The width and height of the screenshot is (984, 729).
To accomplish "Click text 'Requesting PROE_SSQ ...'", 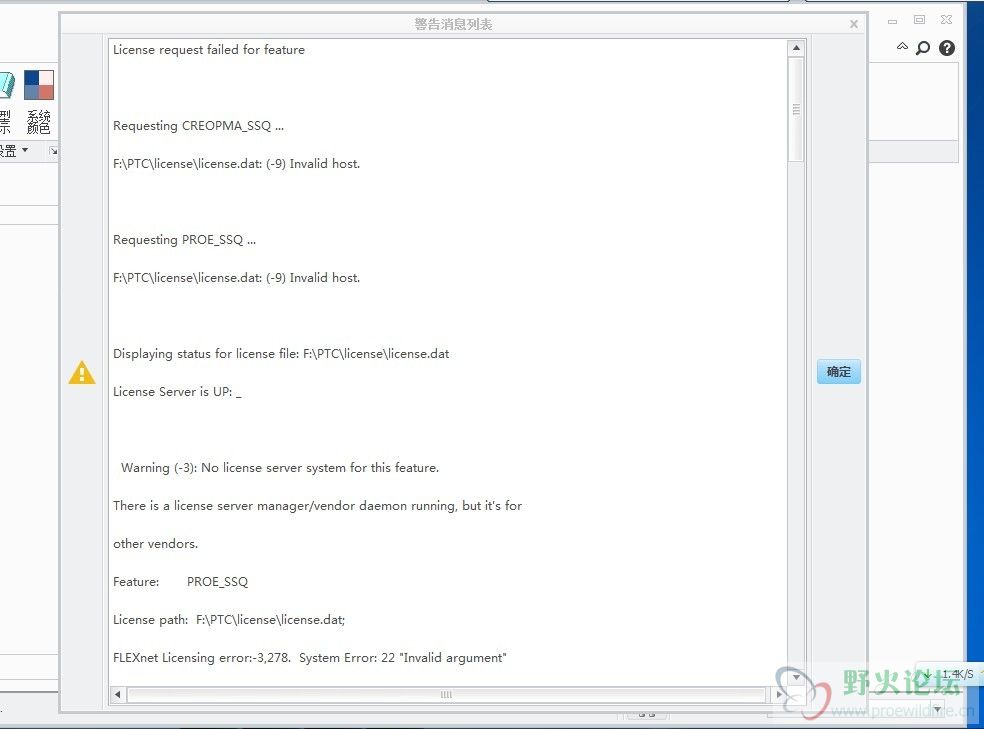I will 184,240.
